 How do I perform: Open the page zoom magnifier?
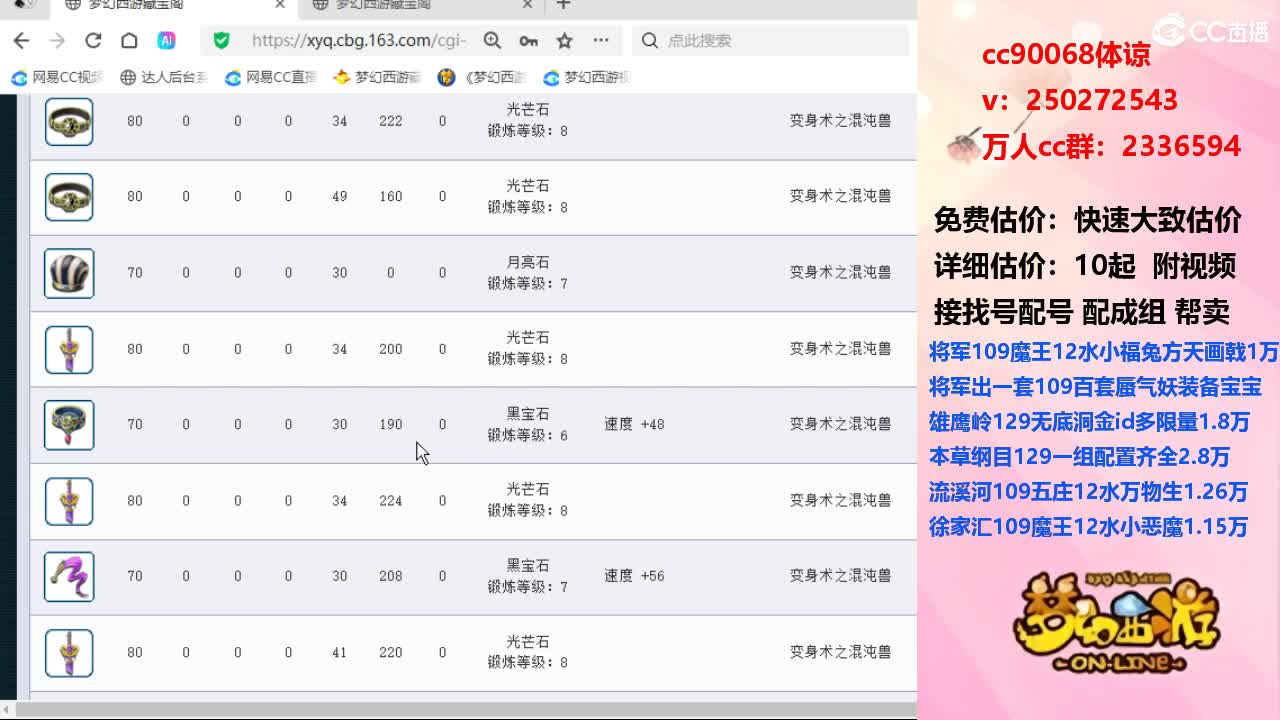(492, 40)
